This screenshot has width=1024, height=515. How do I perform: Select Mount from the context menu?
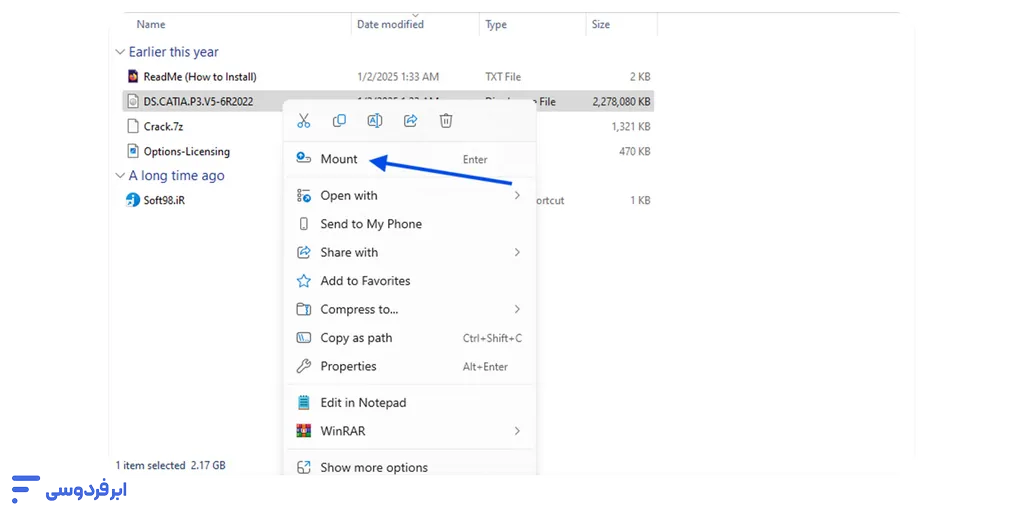tap(339, 159)
